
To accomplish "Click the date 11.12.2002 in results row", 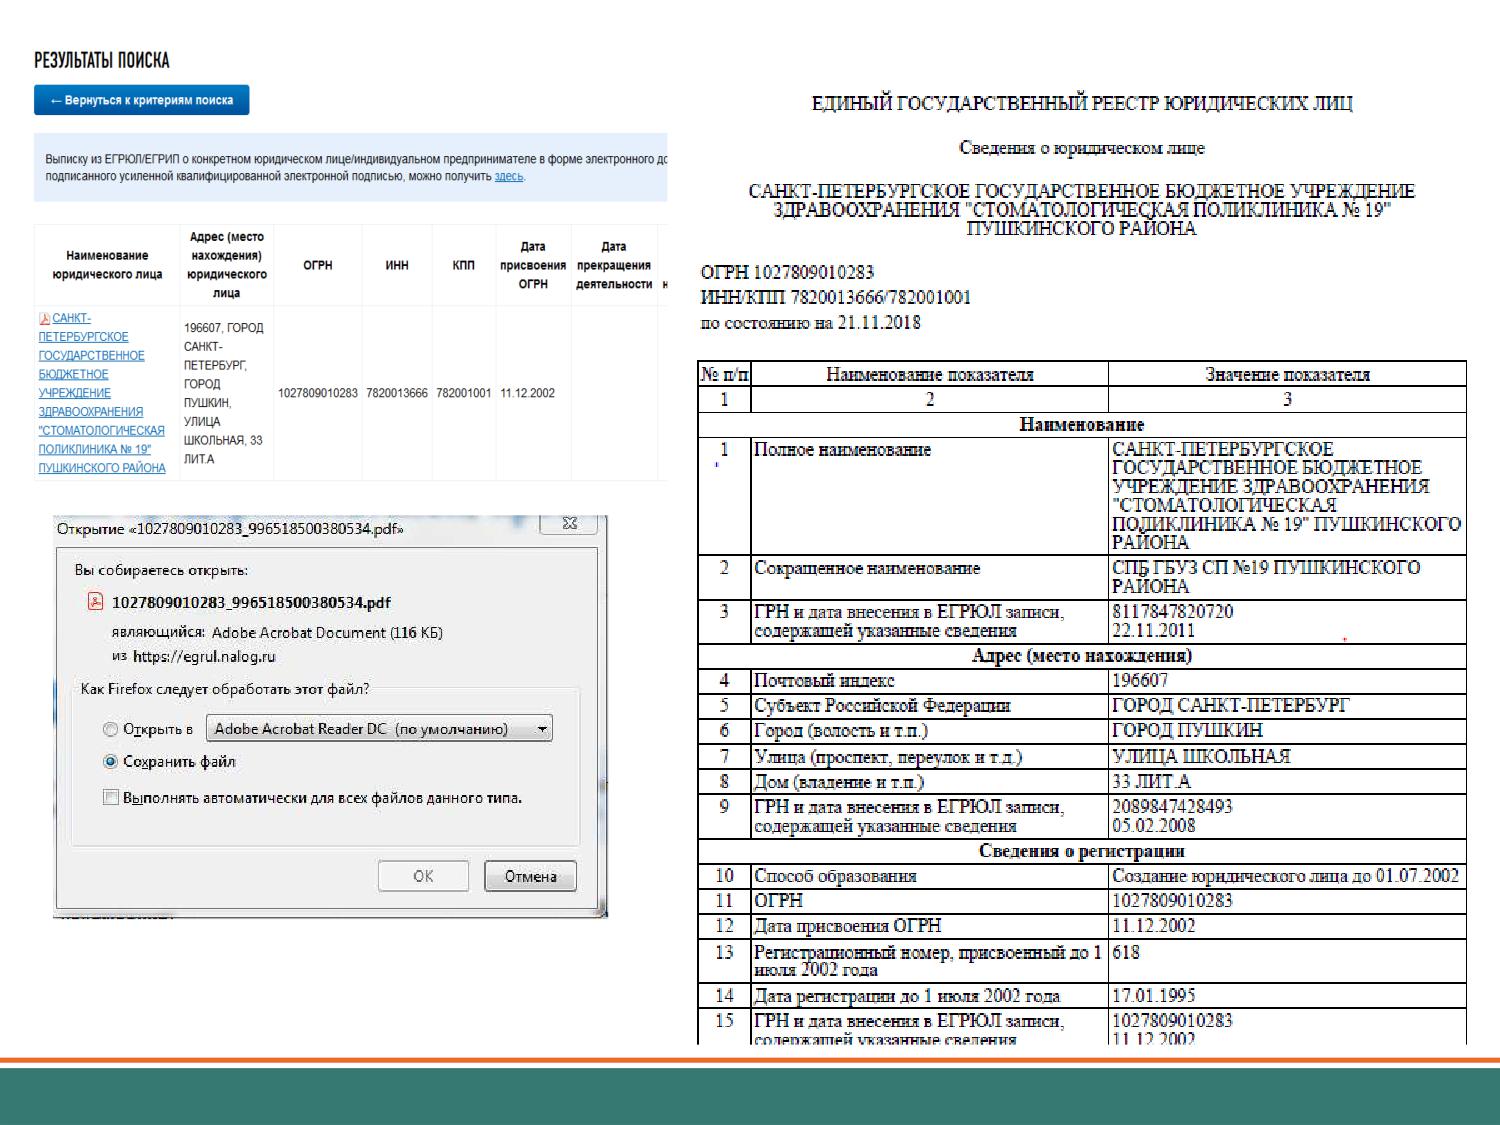I will pyautogui.click(x=528, y=393).
